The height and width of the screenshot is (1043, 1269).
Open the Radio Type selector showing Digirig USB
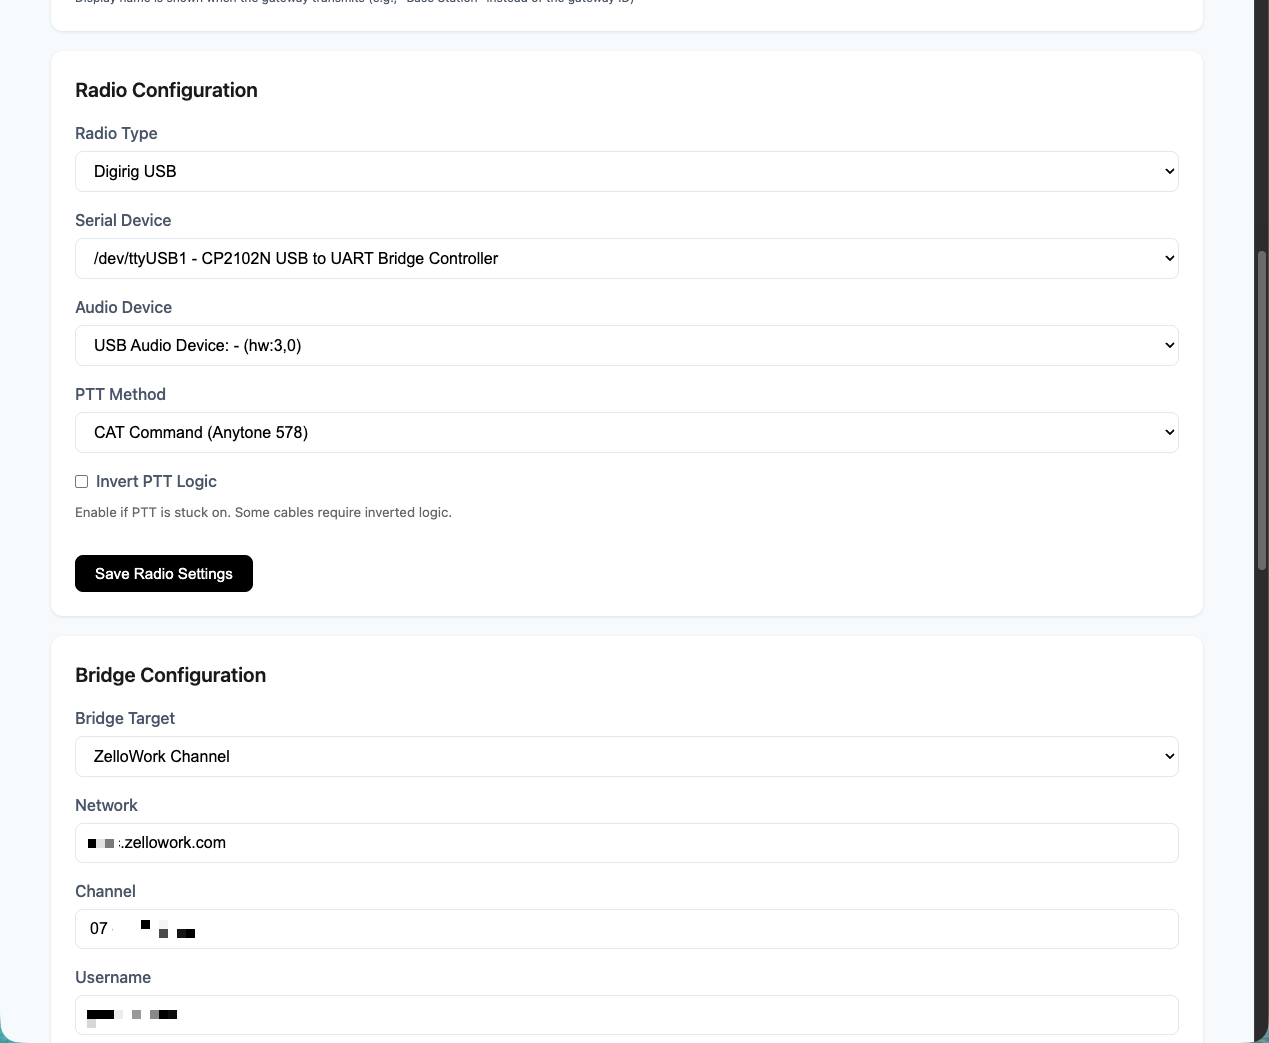pos(627,171)
